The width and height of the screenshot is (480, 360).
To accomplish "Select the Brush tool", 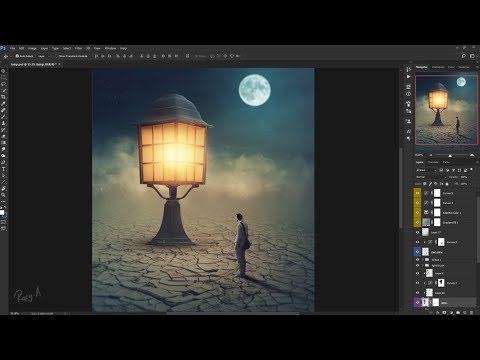I will (x=3, y=117).
